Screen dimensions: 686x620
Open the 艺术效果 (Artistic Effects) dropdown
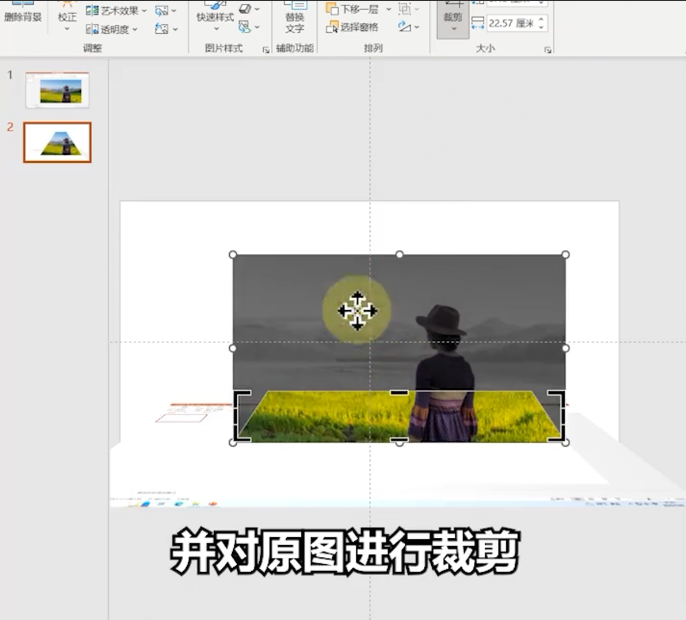116,11
